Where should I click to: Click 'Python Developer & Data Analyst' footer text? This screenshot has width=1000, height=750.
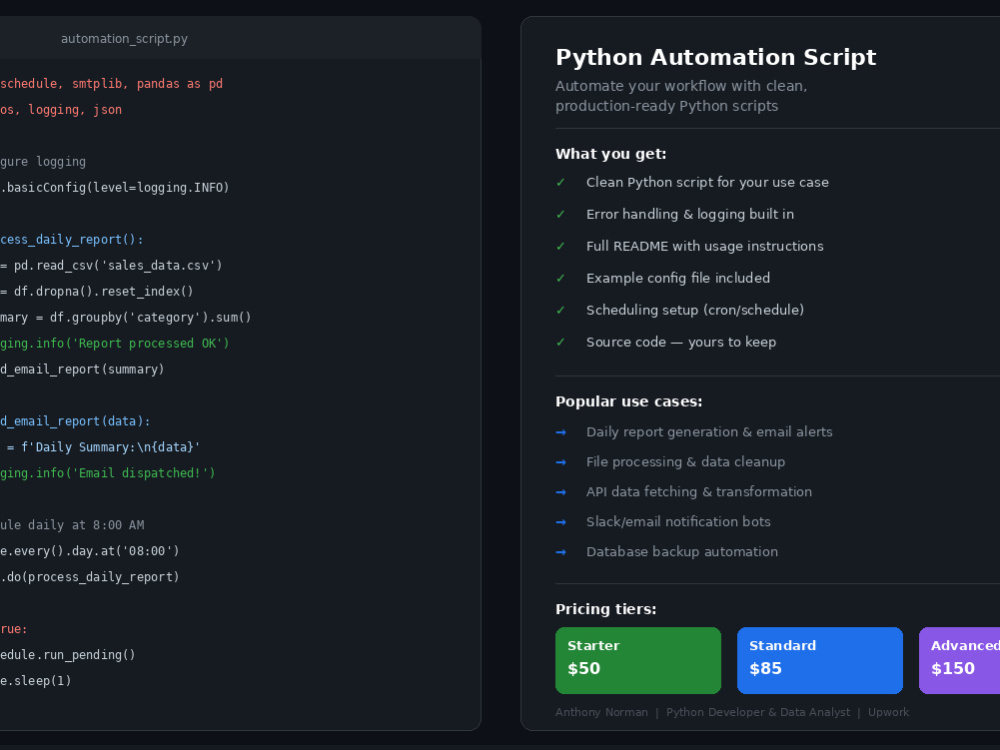point(758,712)
